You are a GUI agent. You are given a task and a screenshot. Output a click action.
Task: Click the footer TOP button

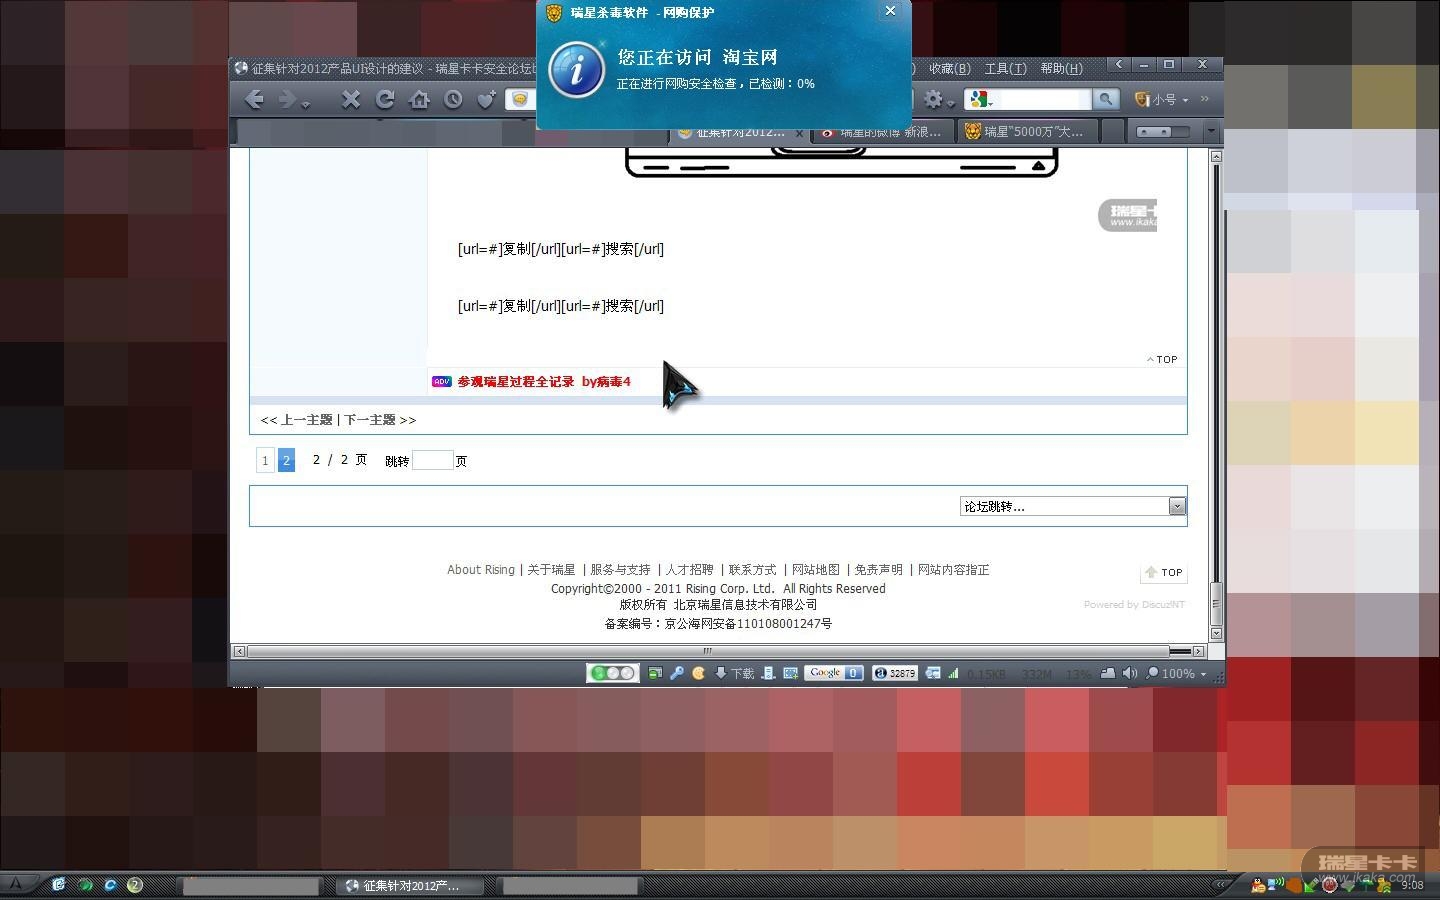pyautogui.click(x=1163, y=573)
